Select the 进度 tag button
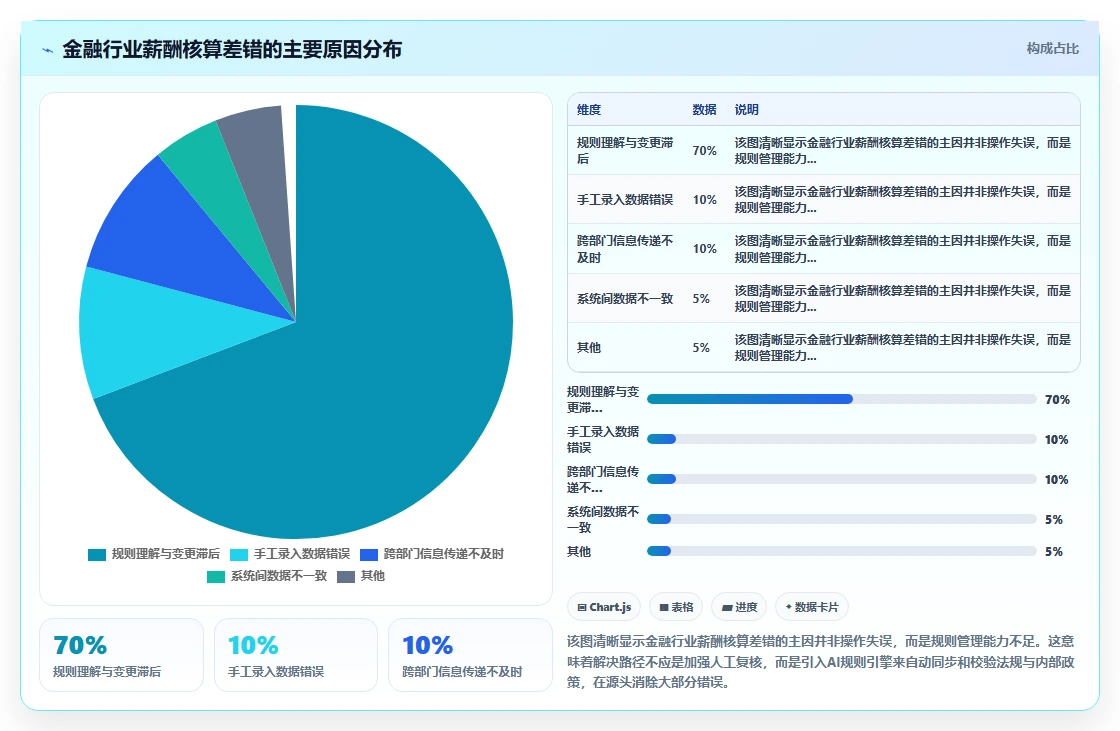 (739, 607)
